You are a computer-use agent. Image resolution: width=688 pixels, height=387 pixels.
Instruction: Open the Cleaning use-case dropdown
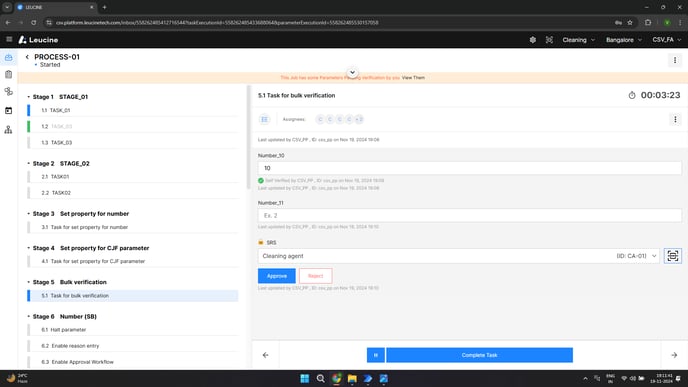(x=579, y=40)
